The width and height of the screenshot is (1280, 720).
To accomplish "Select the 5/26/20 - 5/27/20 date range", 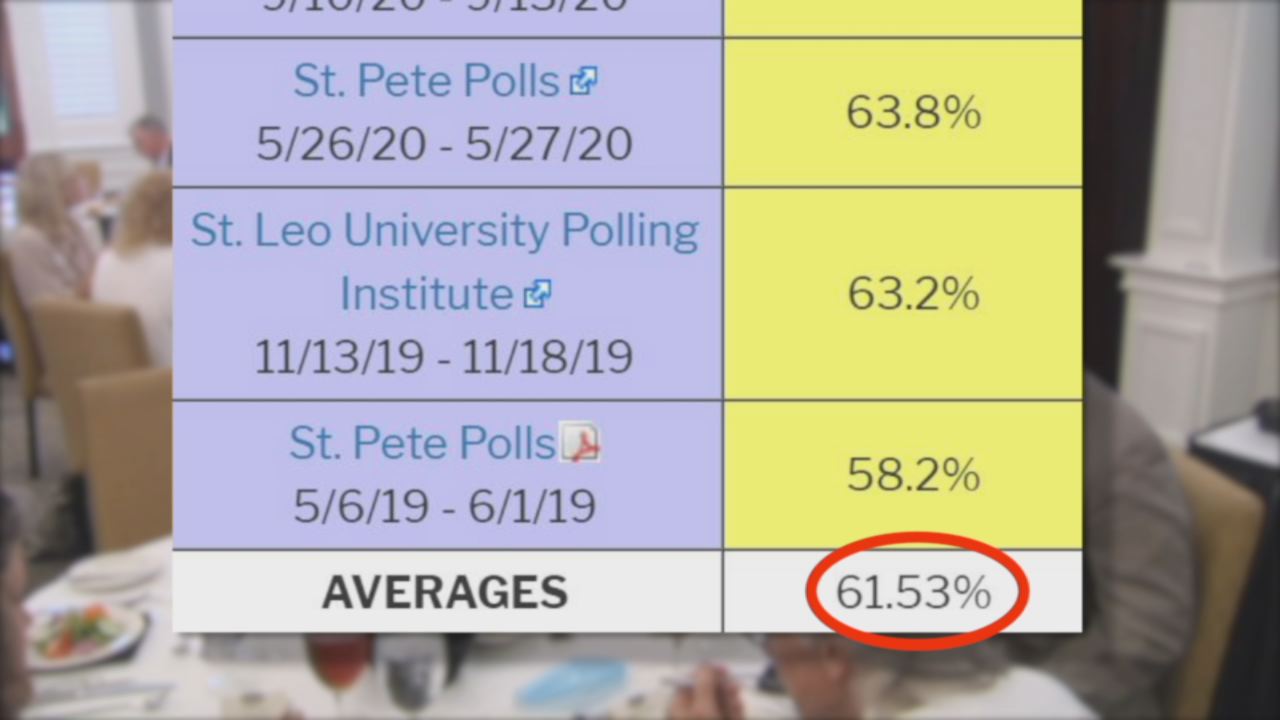I will click(445, 145).
